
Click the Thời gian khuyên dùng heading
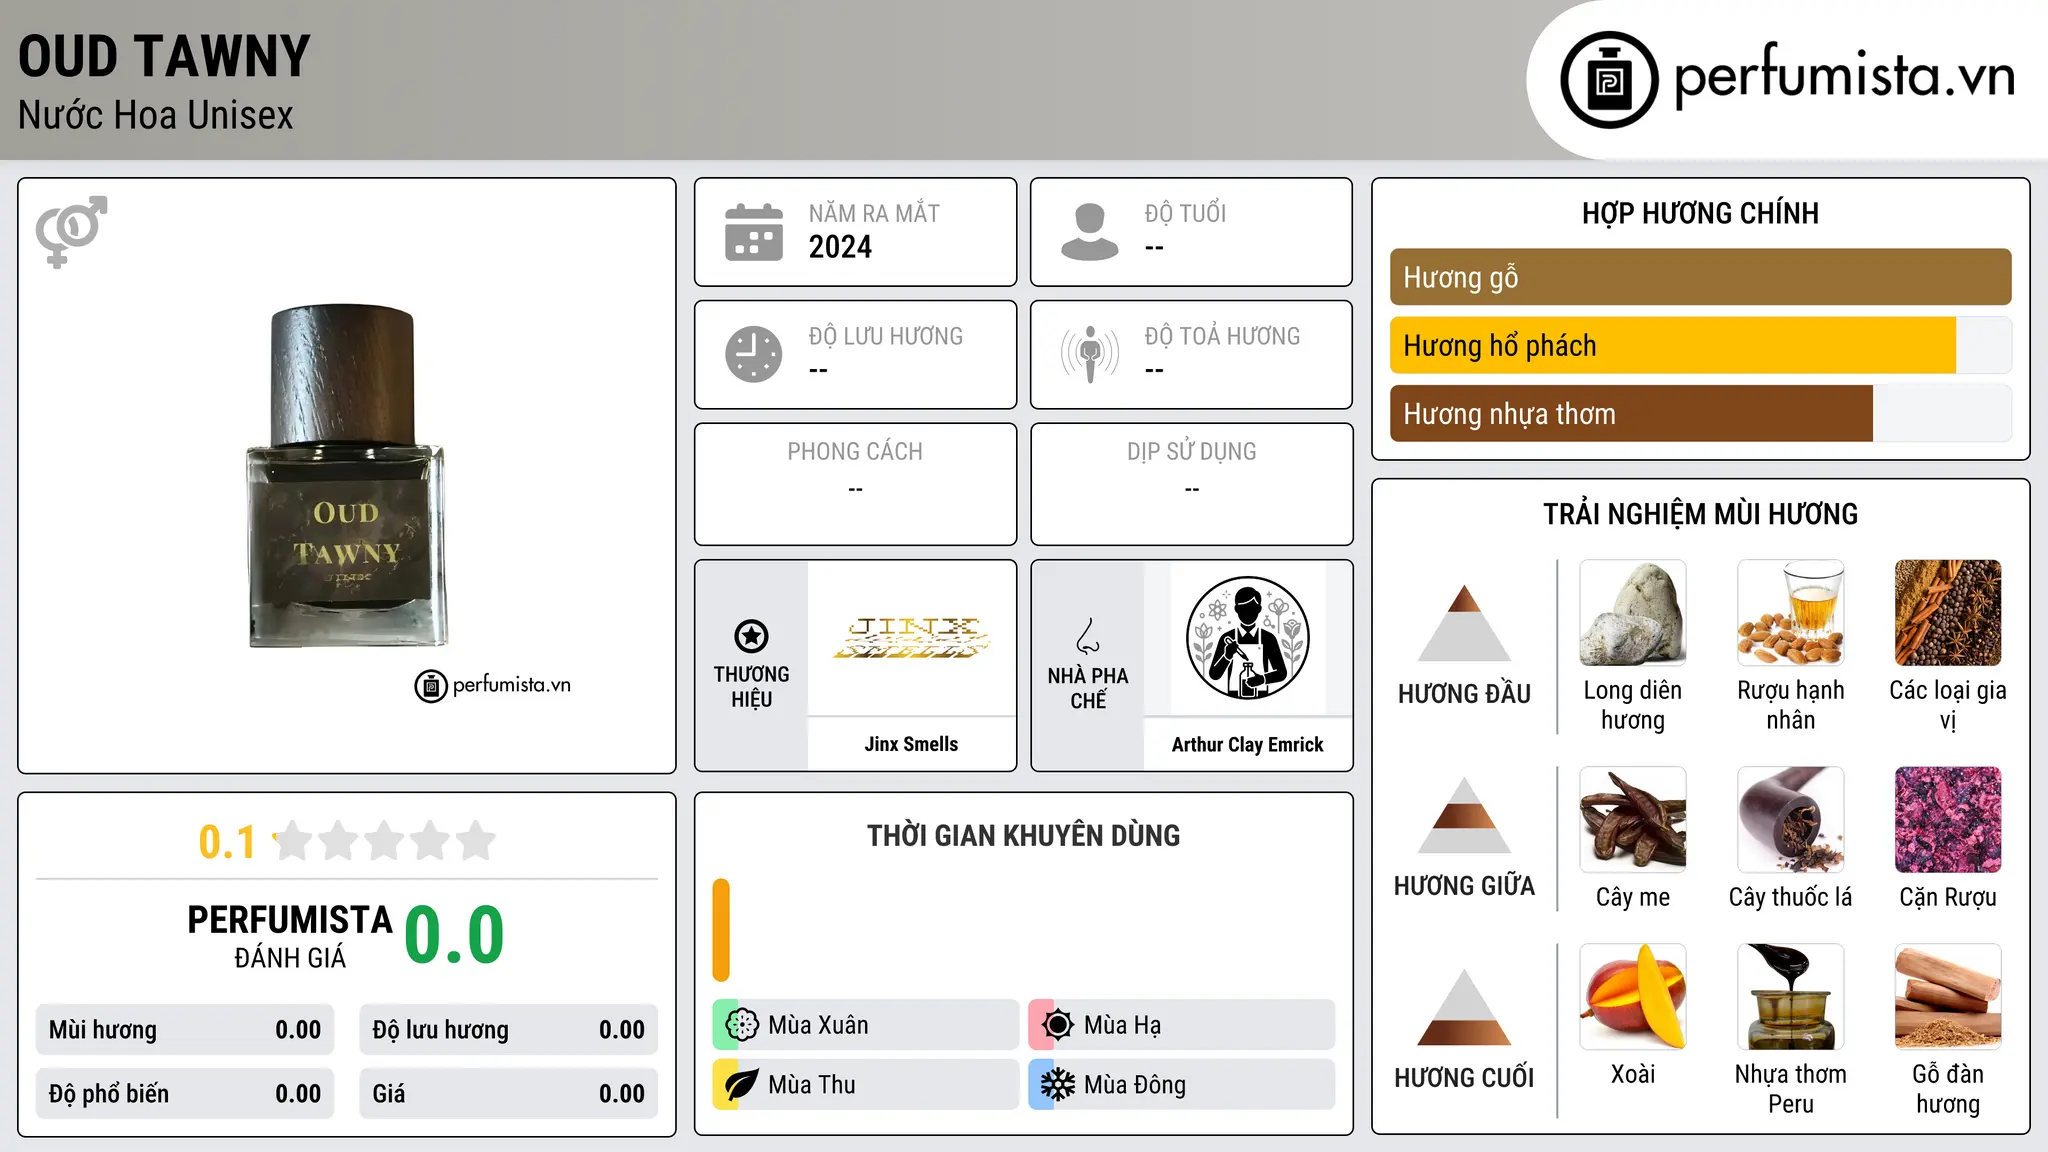click(1023, 835)
